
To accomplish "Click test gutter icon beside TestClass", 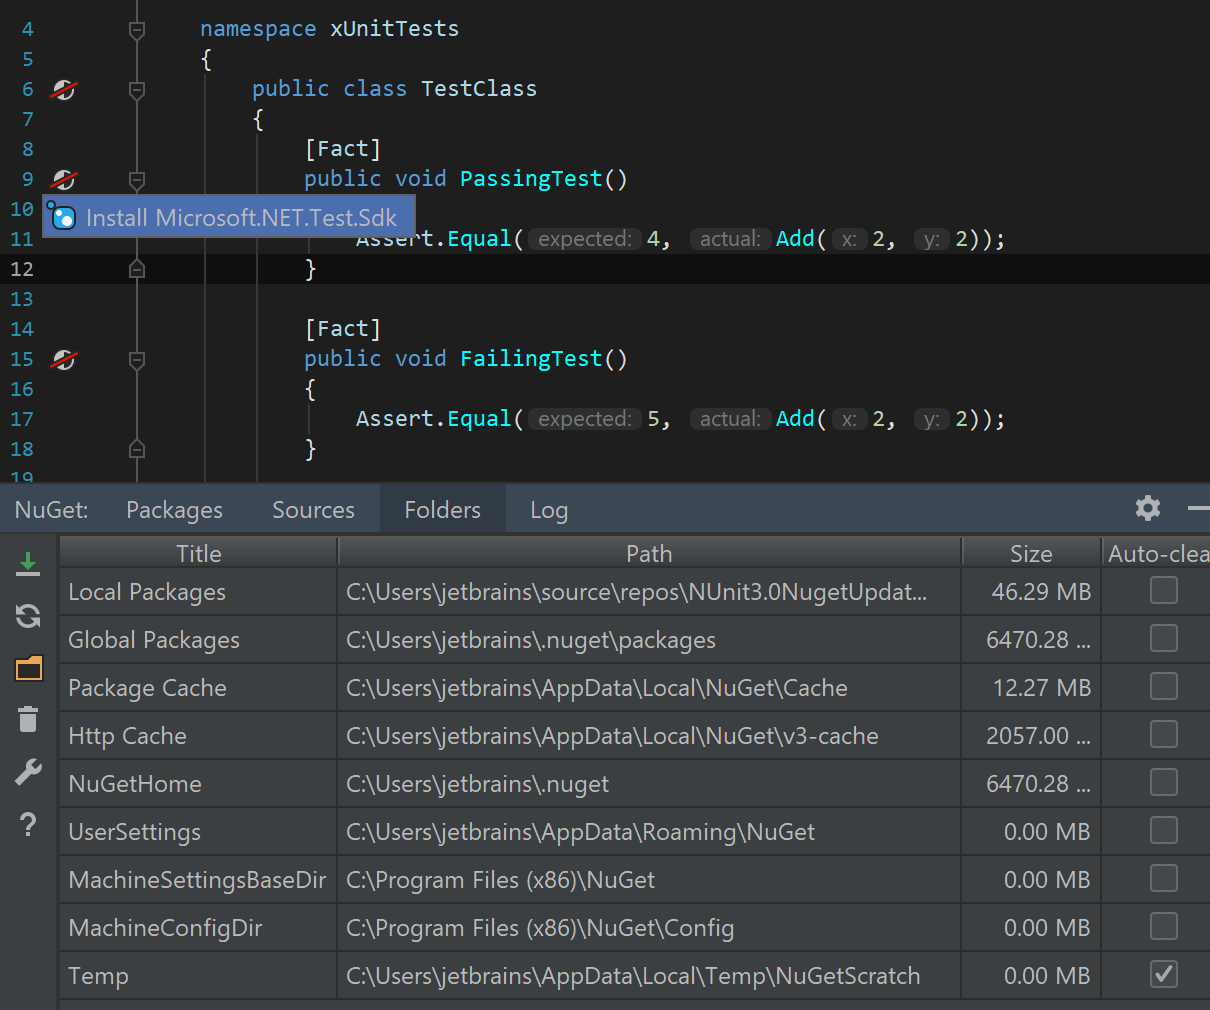I will [64, 90].
